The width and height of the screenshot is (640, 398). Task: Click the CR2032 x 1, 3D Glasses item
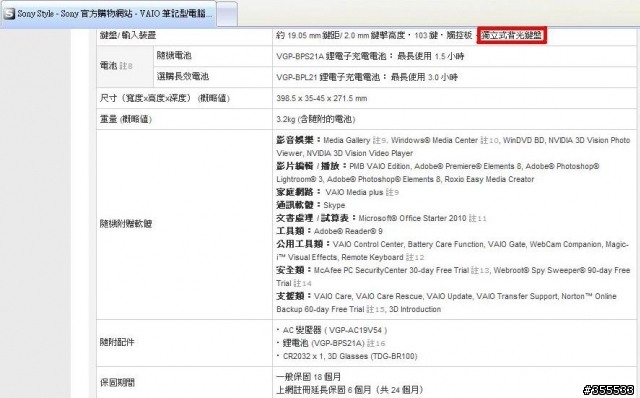(350, 356)
